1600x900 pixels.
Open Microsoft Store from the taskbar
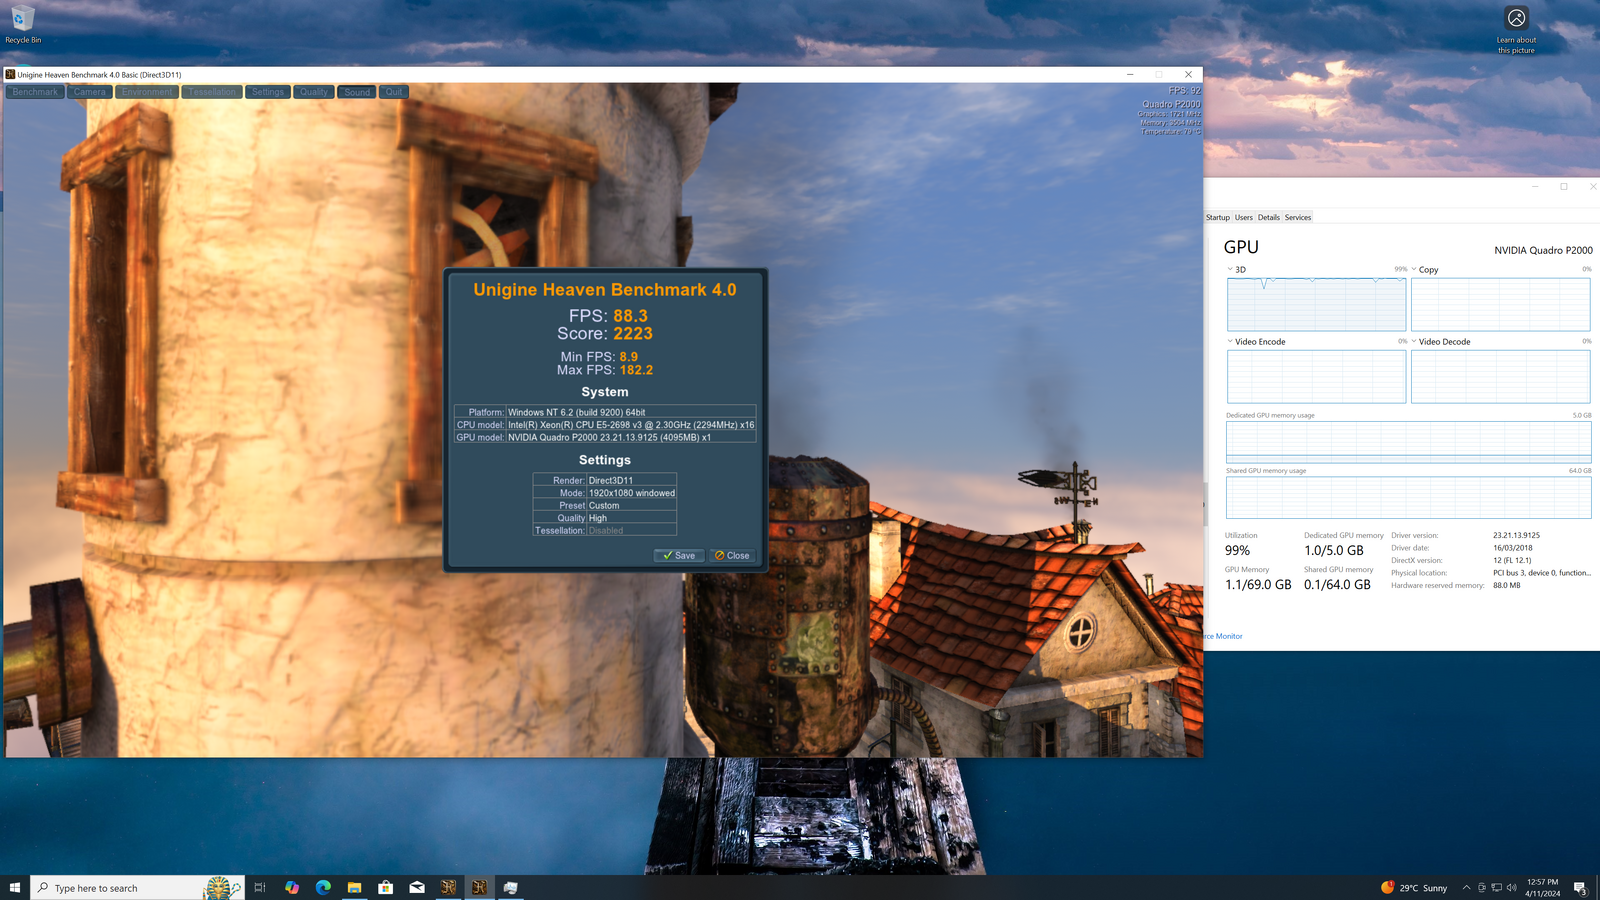pos(385,887)
